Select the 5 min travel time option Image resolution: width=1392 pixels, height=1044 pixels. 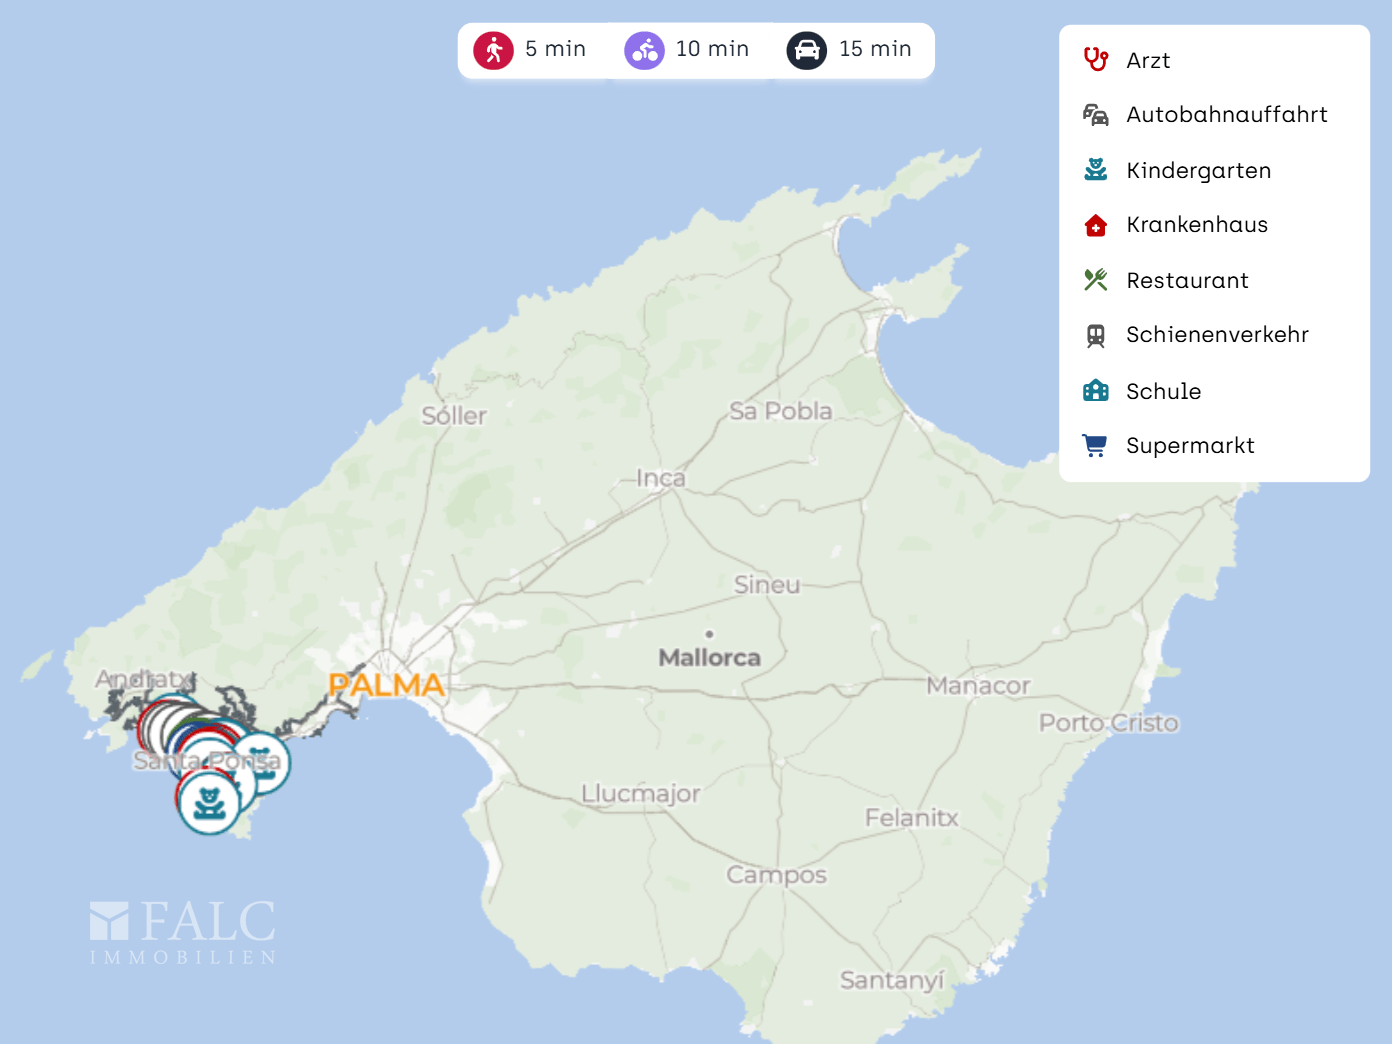555,49
